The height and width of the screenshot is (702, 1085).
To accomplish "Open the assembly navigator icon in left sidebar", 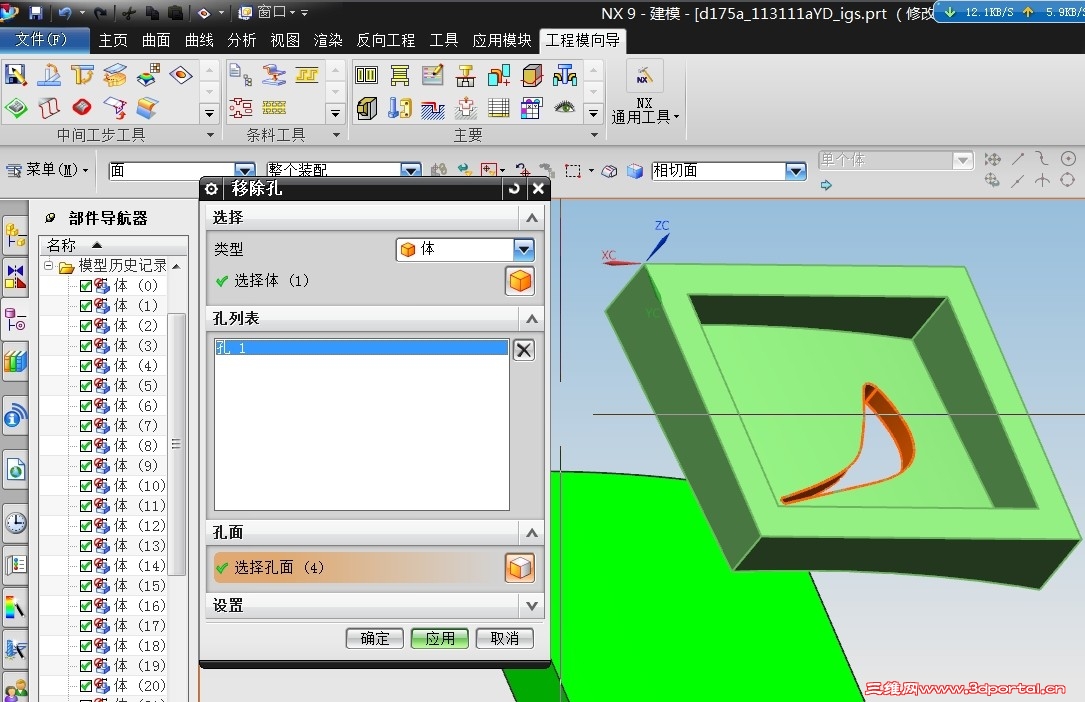I will (x=15, y=234).
